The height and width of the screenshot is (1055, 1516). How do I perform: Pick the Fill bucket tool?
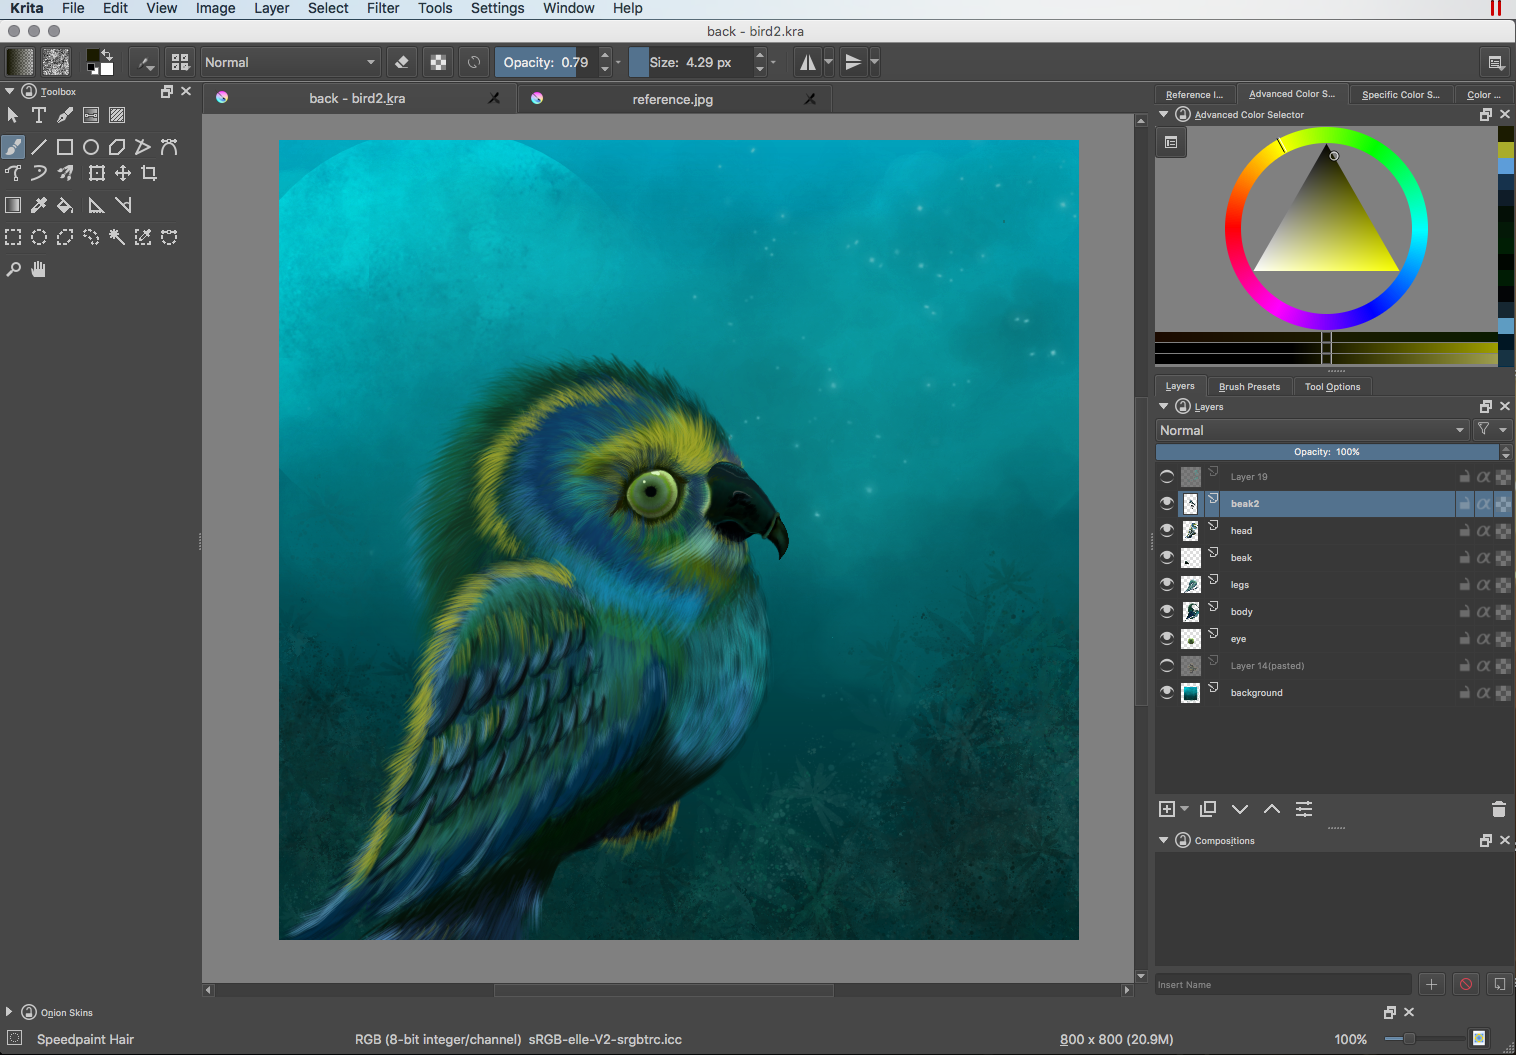(65, 205)
